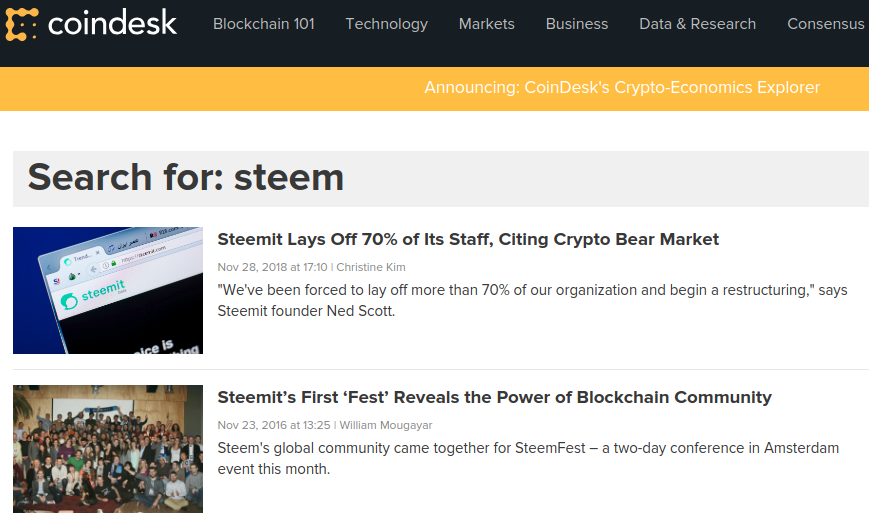View author Christine Kim's page

pos(371,267)
